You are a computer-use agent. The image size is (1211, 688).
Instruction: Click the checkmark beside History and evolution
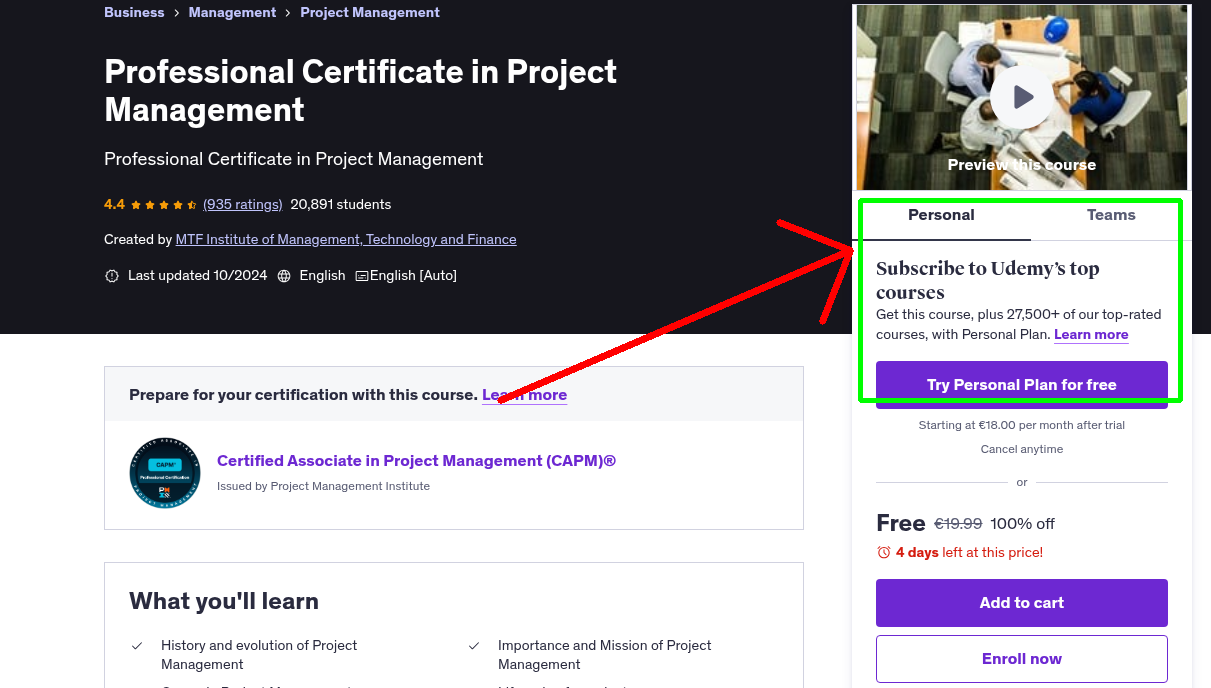(x=137, y=646)
